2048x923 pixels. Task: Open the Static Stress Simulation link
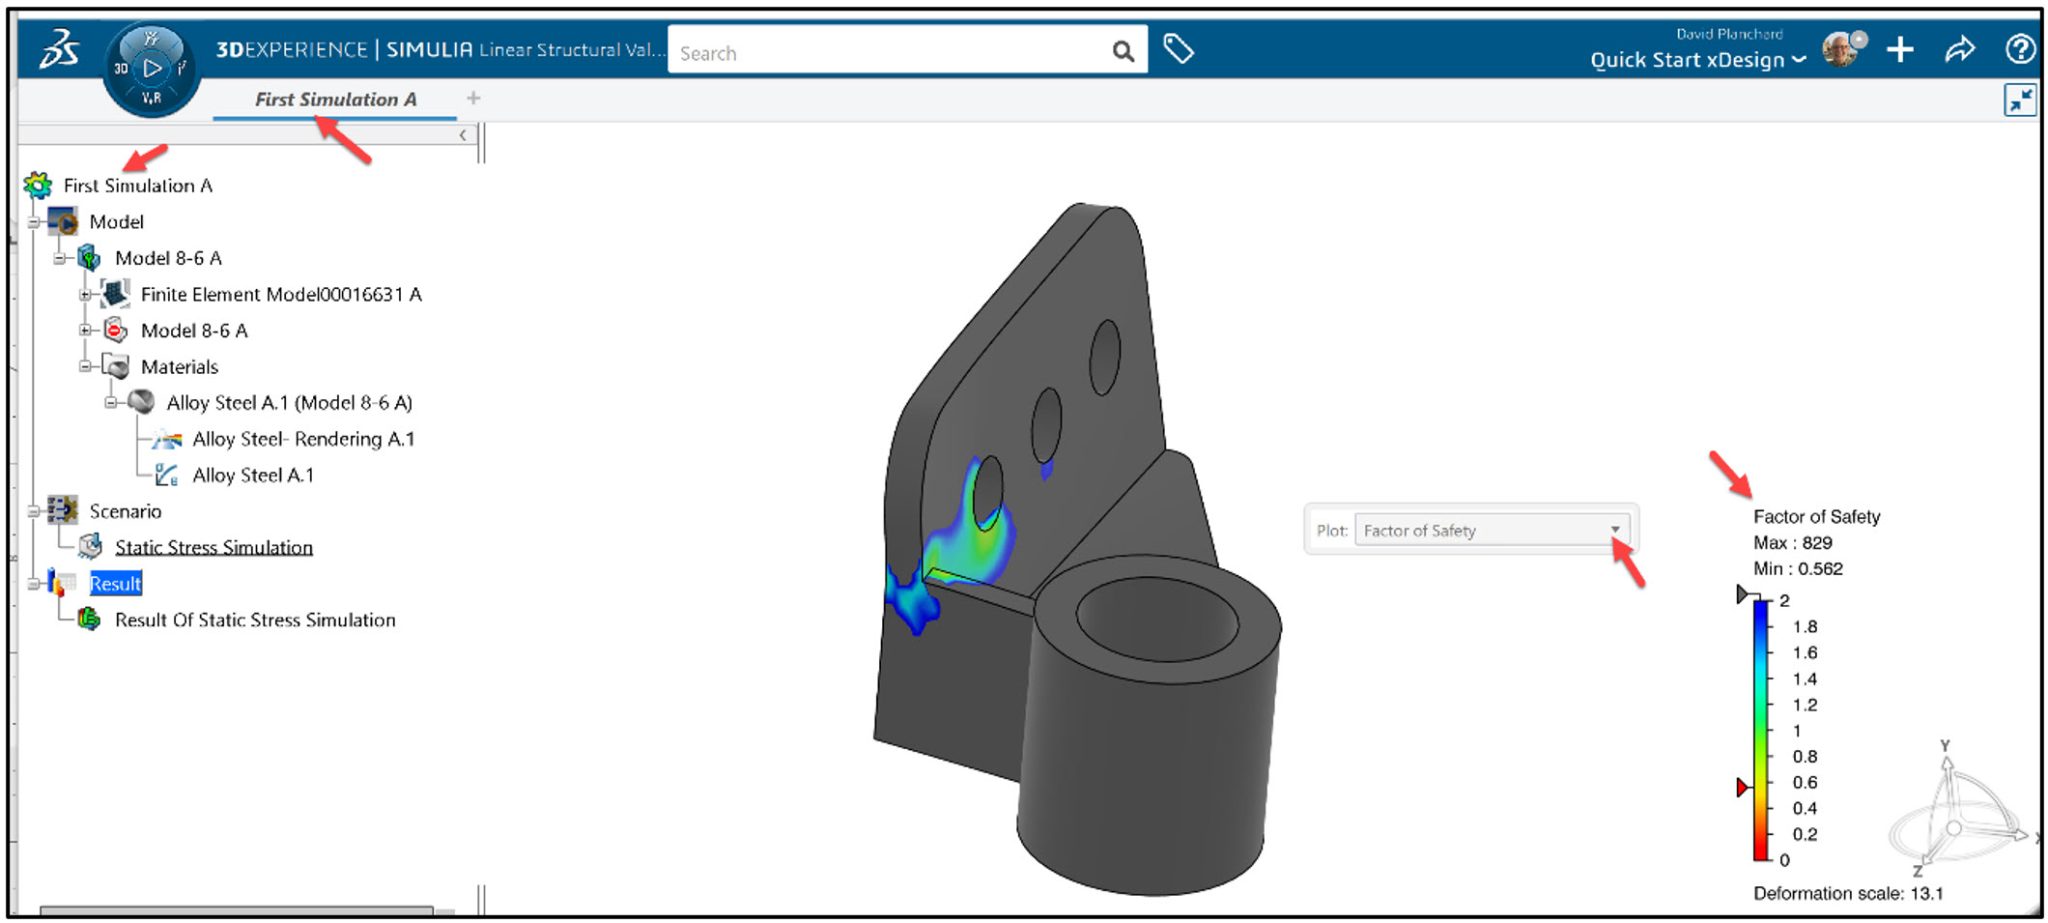point(213,547)
